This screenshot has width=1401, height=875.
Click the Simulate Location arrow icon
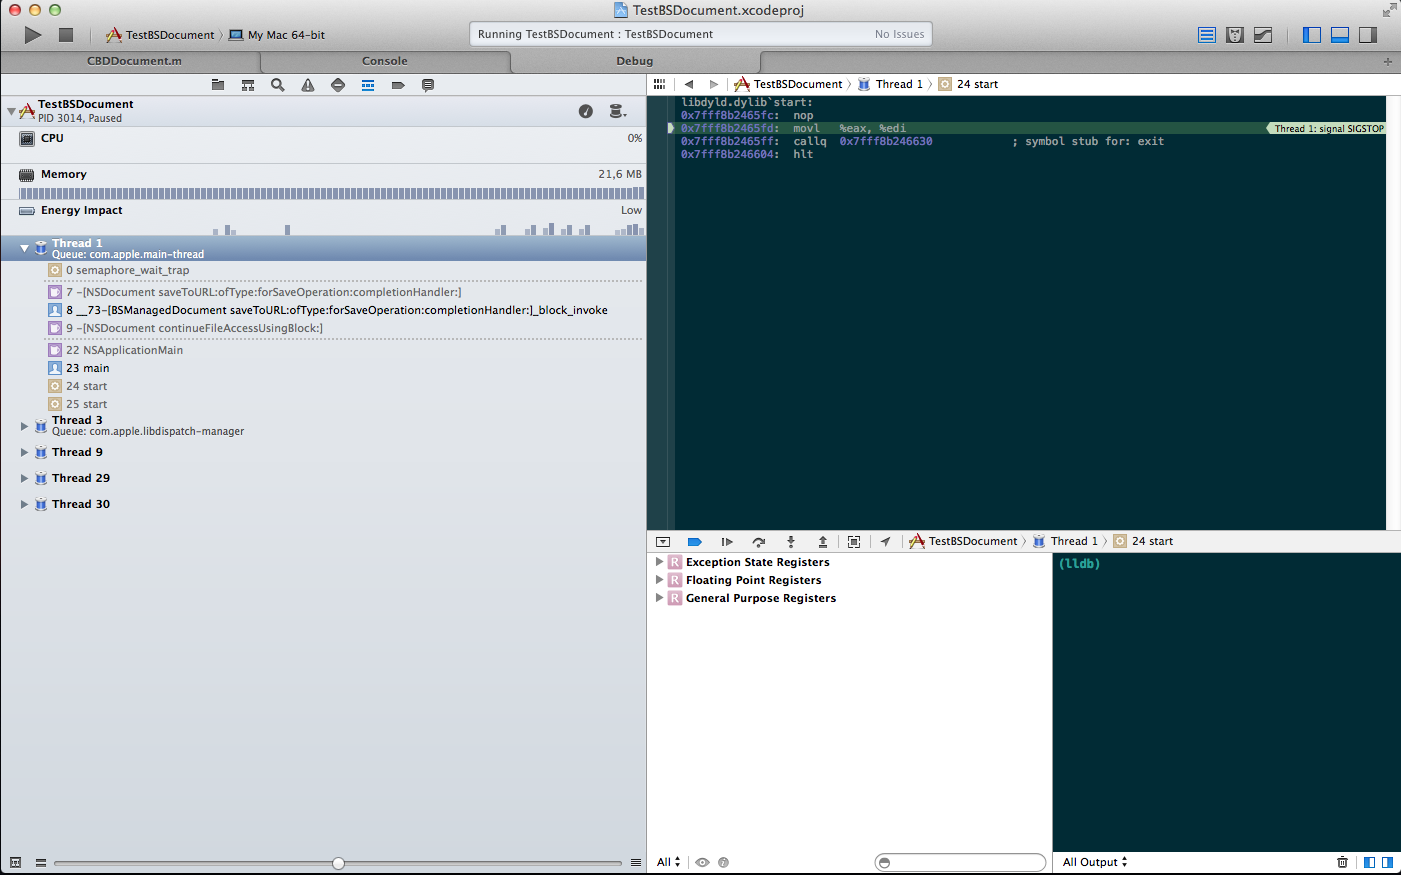click(x=886, y=542)
